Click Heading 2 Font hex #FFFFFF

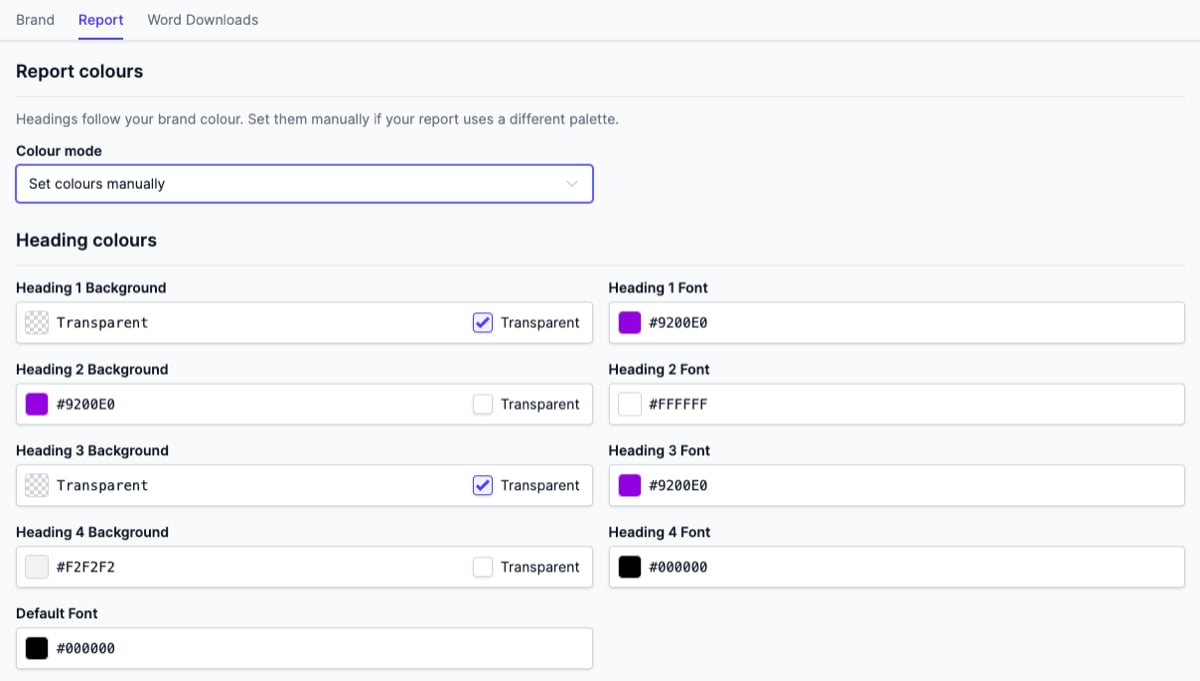click(679, 404)
